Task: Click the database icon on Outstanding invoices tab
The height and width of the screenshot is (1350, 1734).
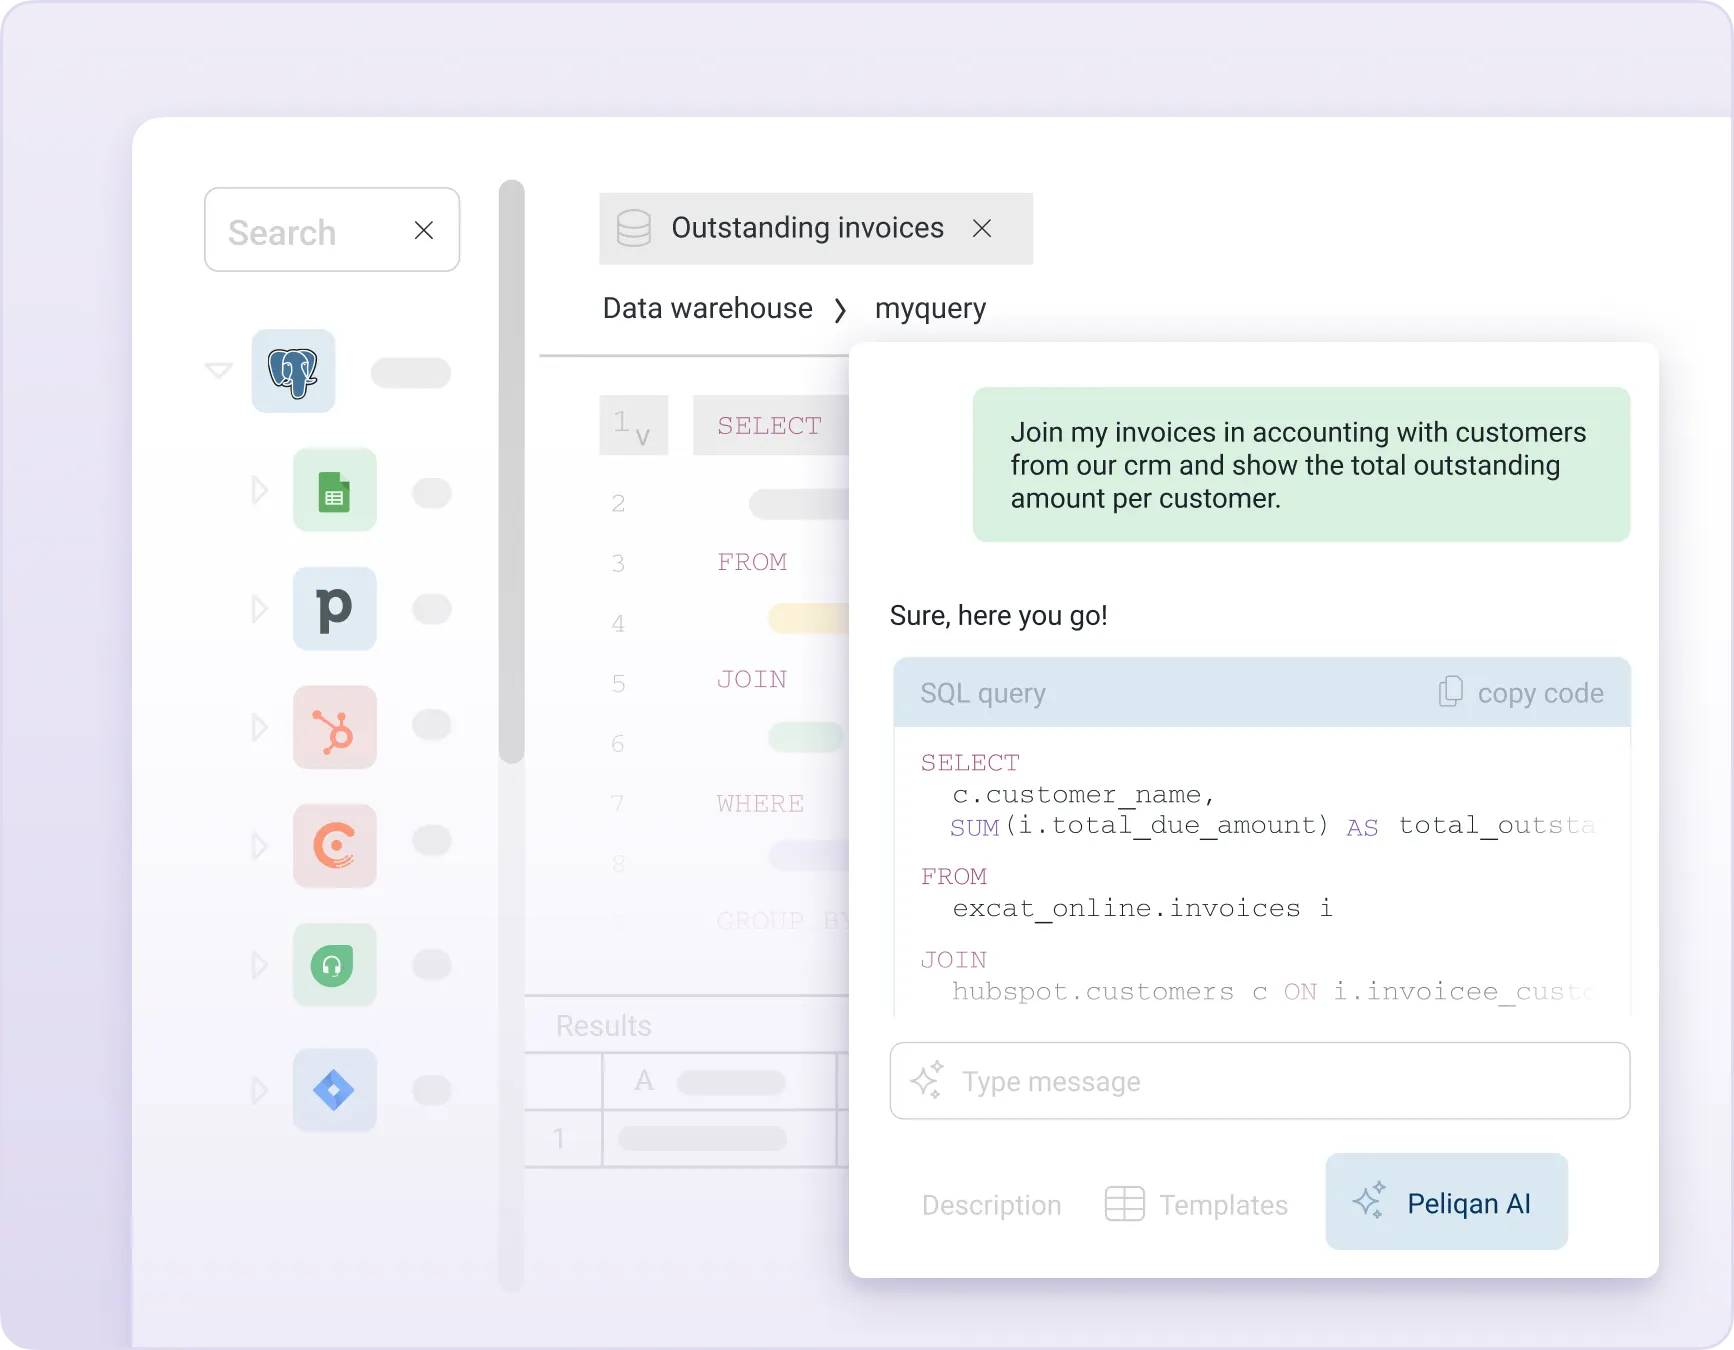Action: pyautogui.click(x=634, y=228)
